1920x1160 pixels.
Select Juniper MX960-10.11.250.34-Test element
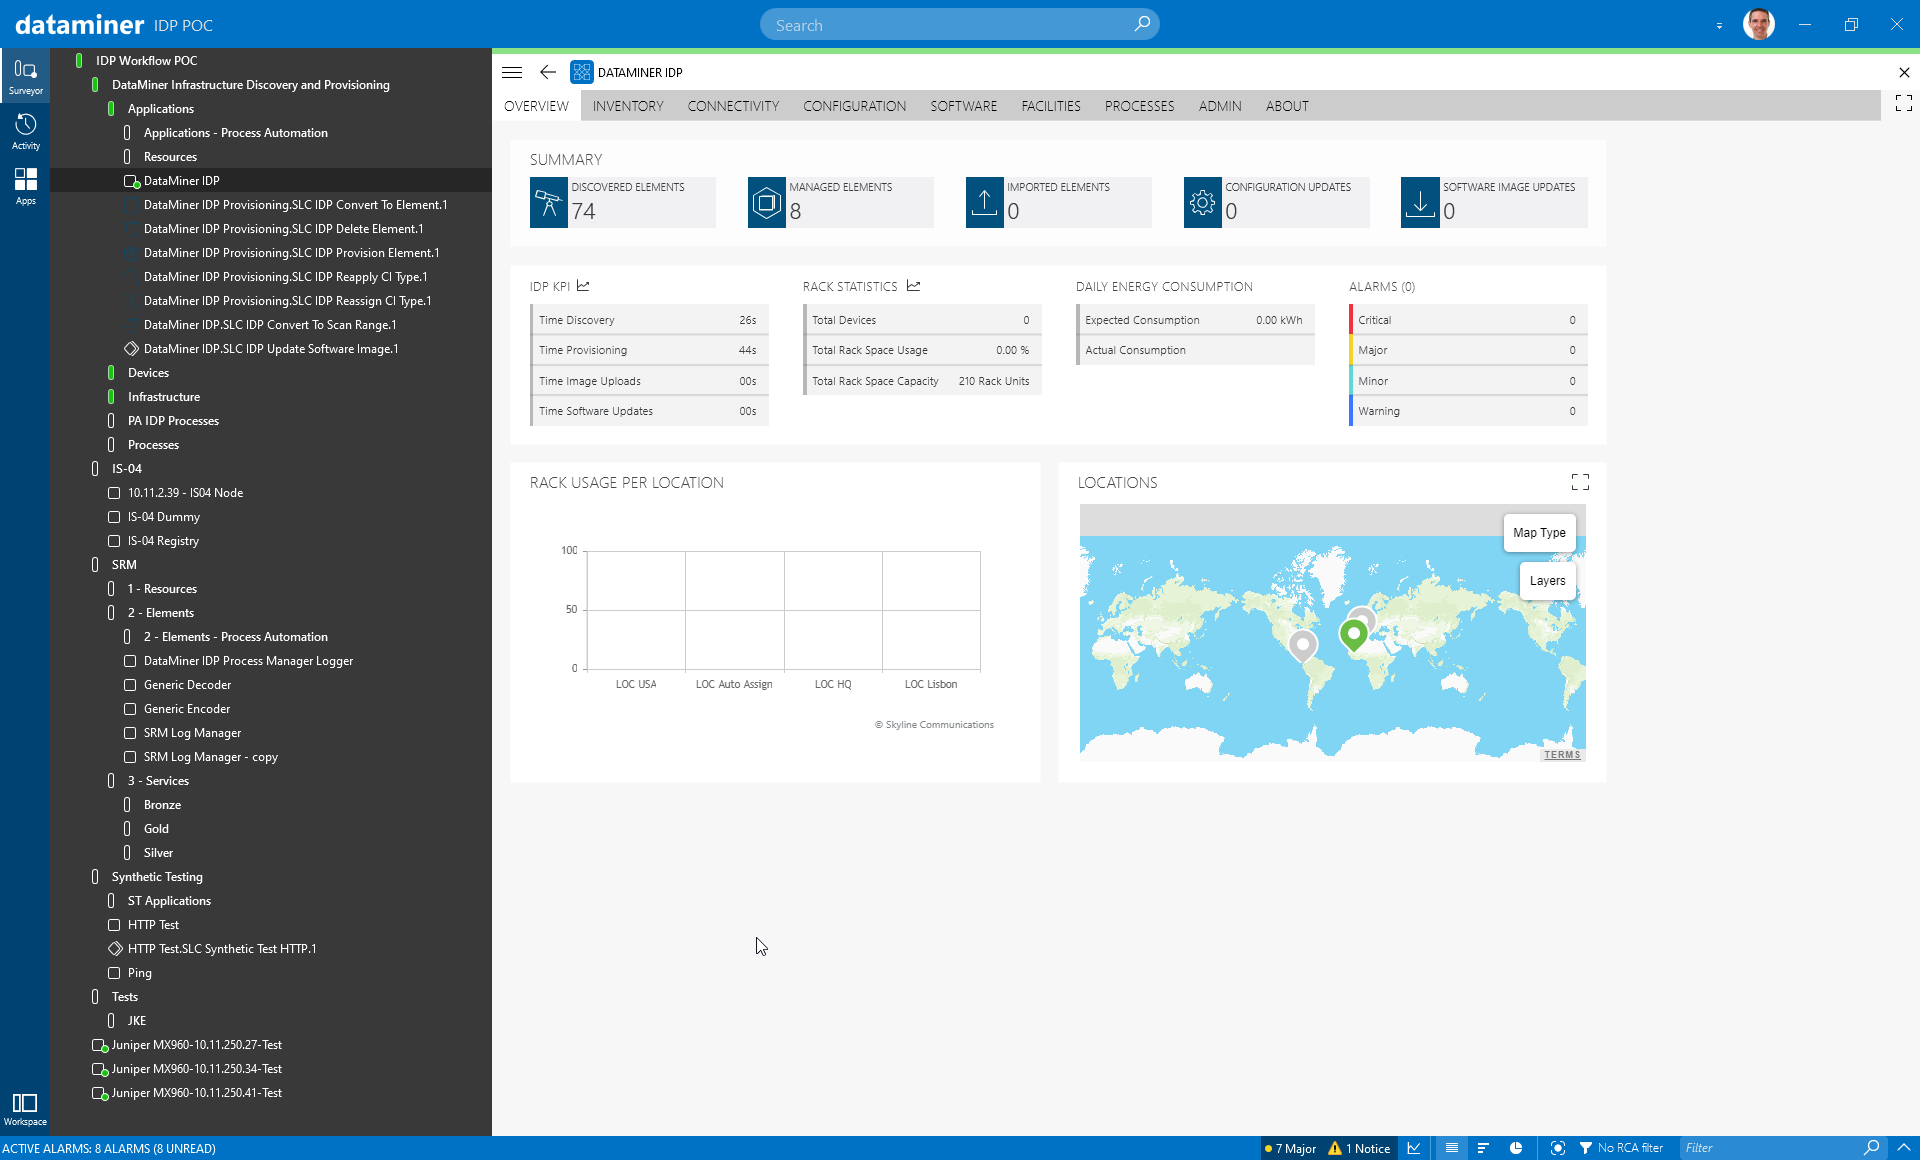(x=196, y=1069)
